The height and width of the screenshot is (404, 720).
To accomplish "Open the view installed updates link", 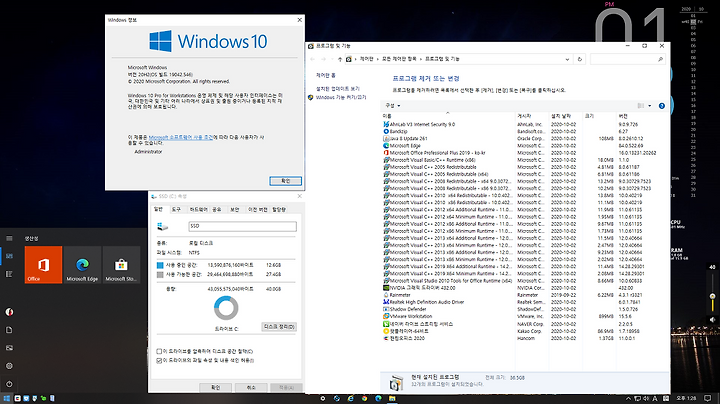I will pyautogui.click(x=338, y=89).
